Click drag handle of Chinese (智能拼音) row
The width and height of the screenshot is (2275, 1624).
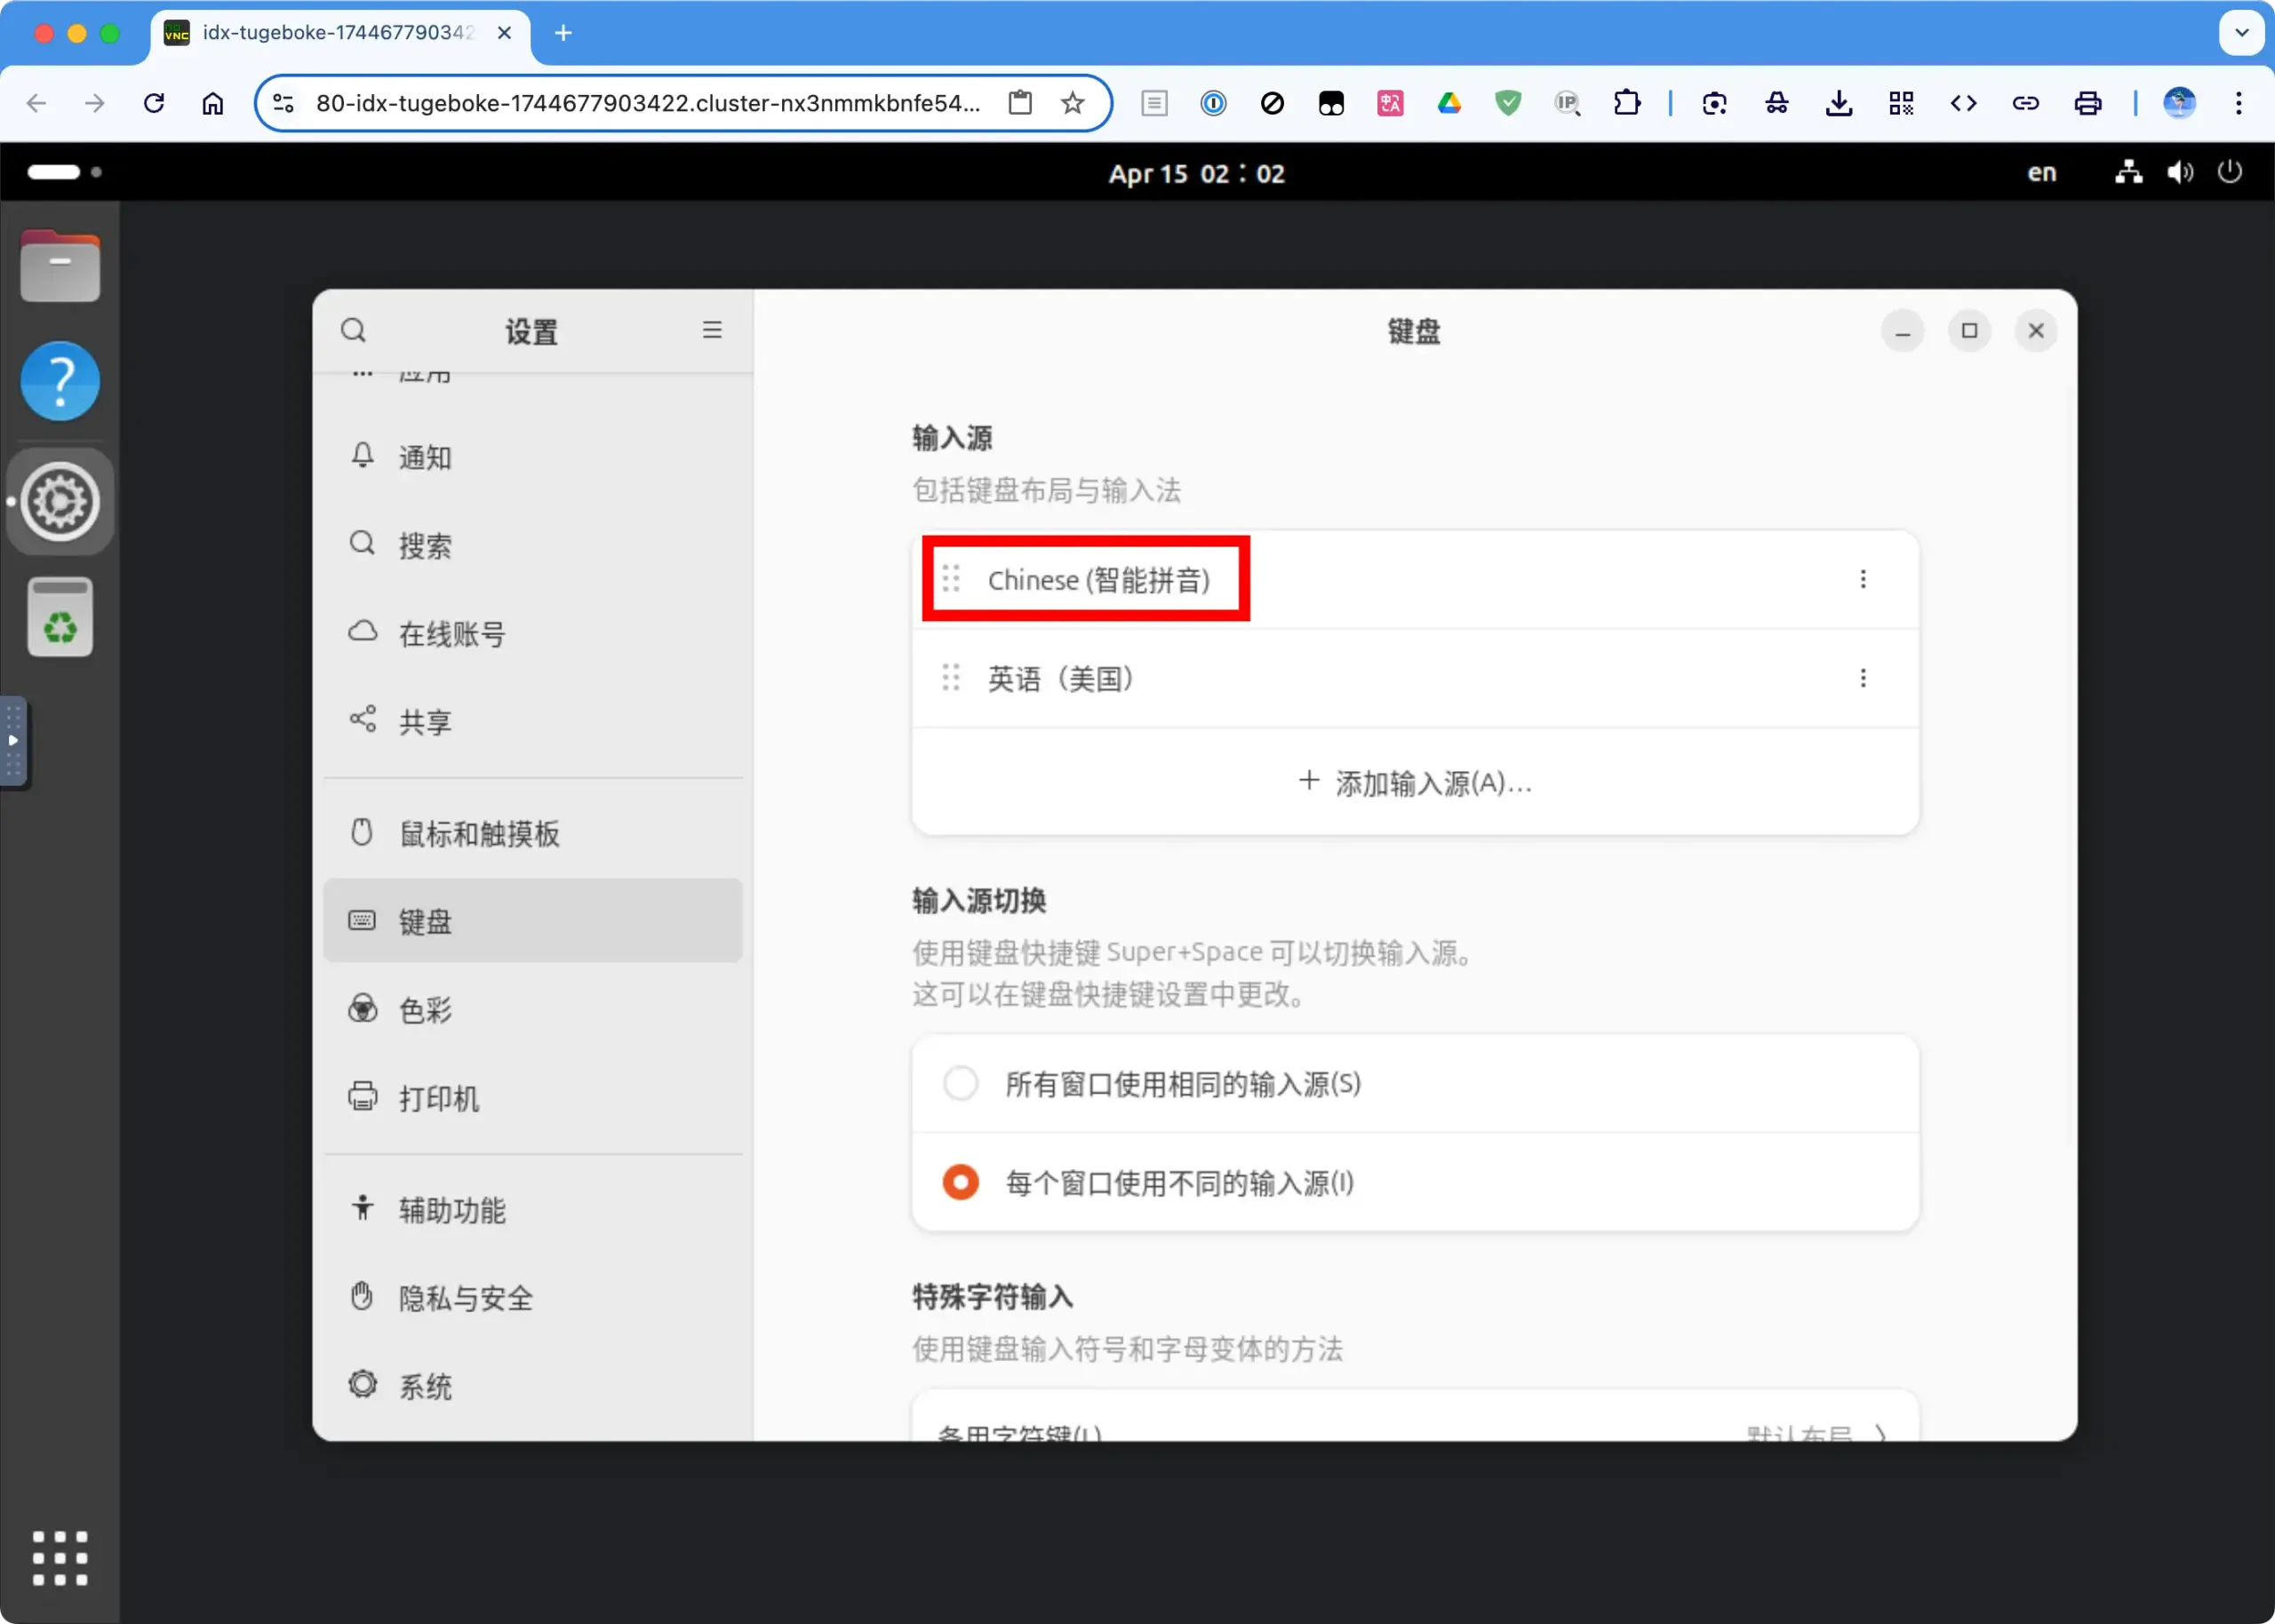951,579
